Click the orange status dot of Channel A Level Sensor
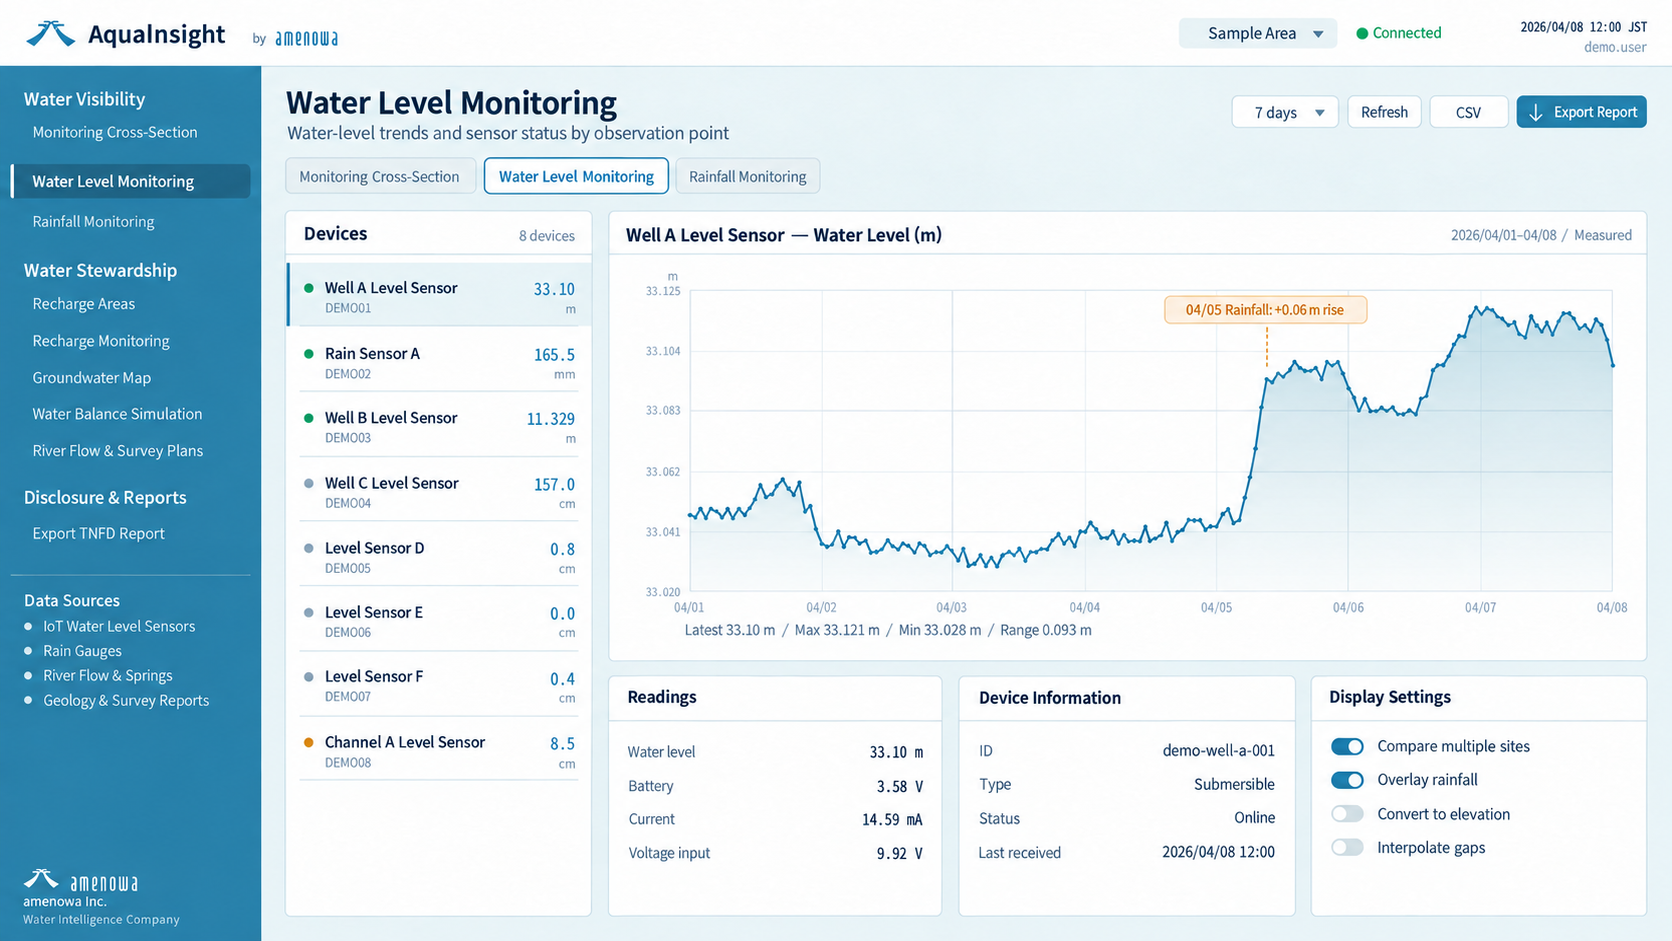Screen dimensions: 1672x941 308,742
